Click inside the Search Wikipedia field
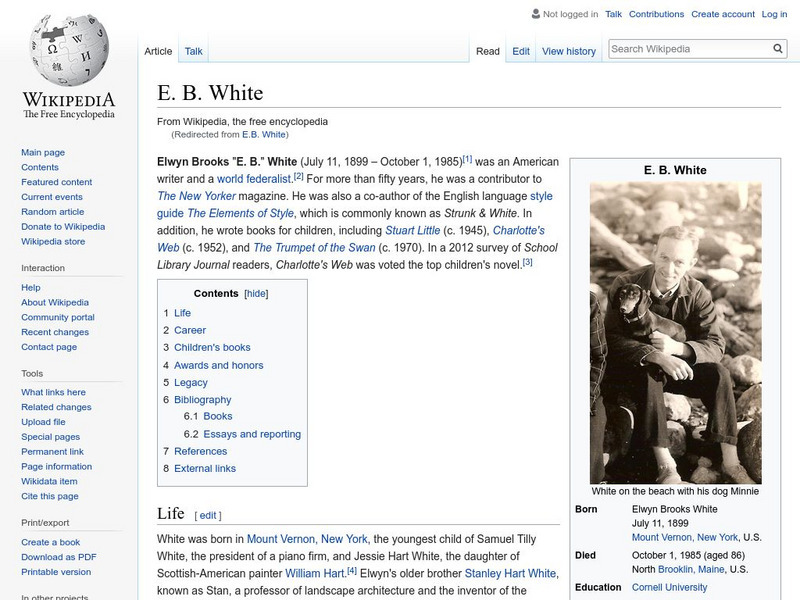Viewport: 800px width, 600px height. click(x=688, y=49)
